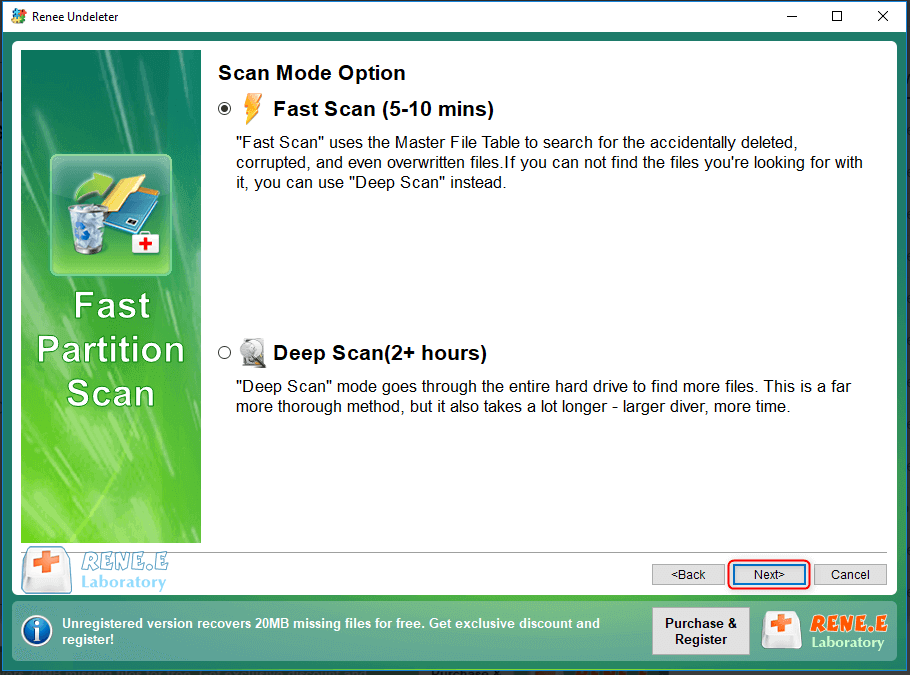Click the RENE.E Laboratory logo at bottom left

click(x=95, y=571)
